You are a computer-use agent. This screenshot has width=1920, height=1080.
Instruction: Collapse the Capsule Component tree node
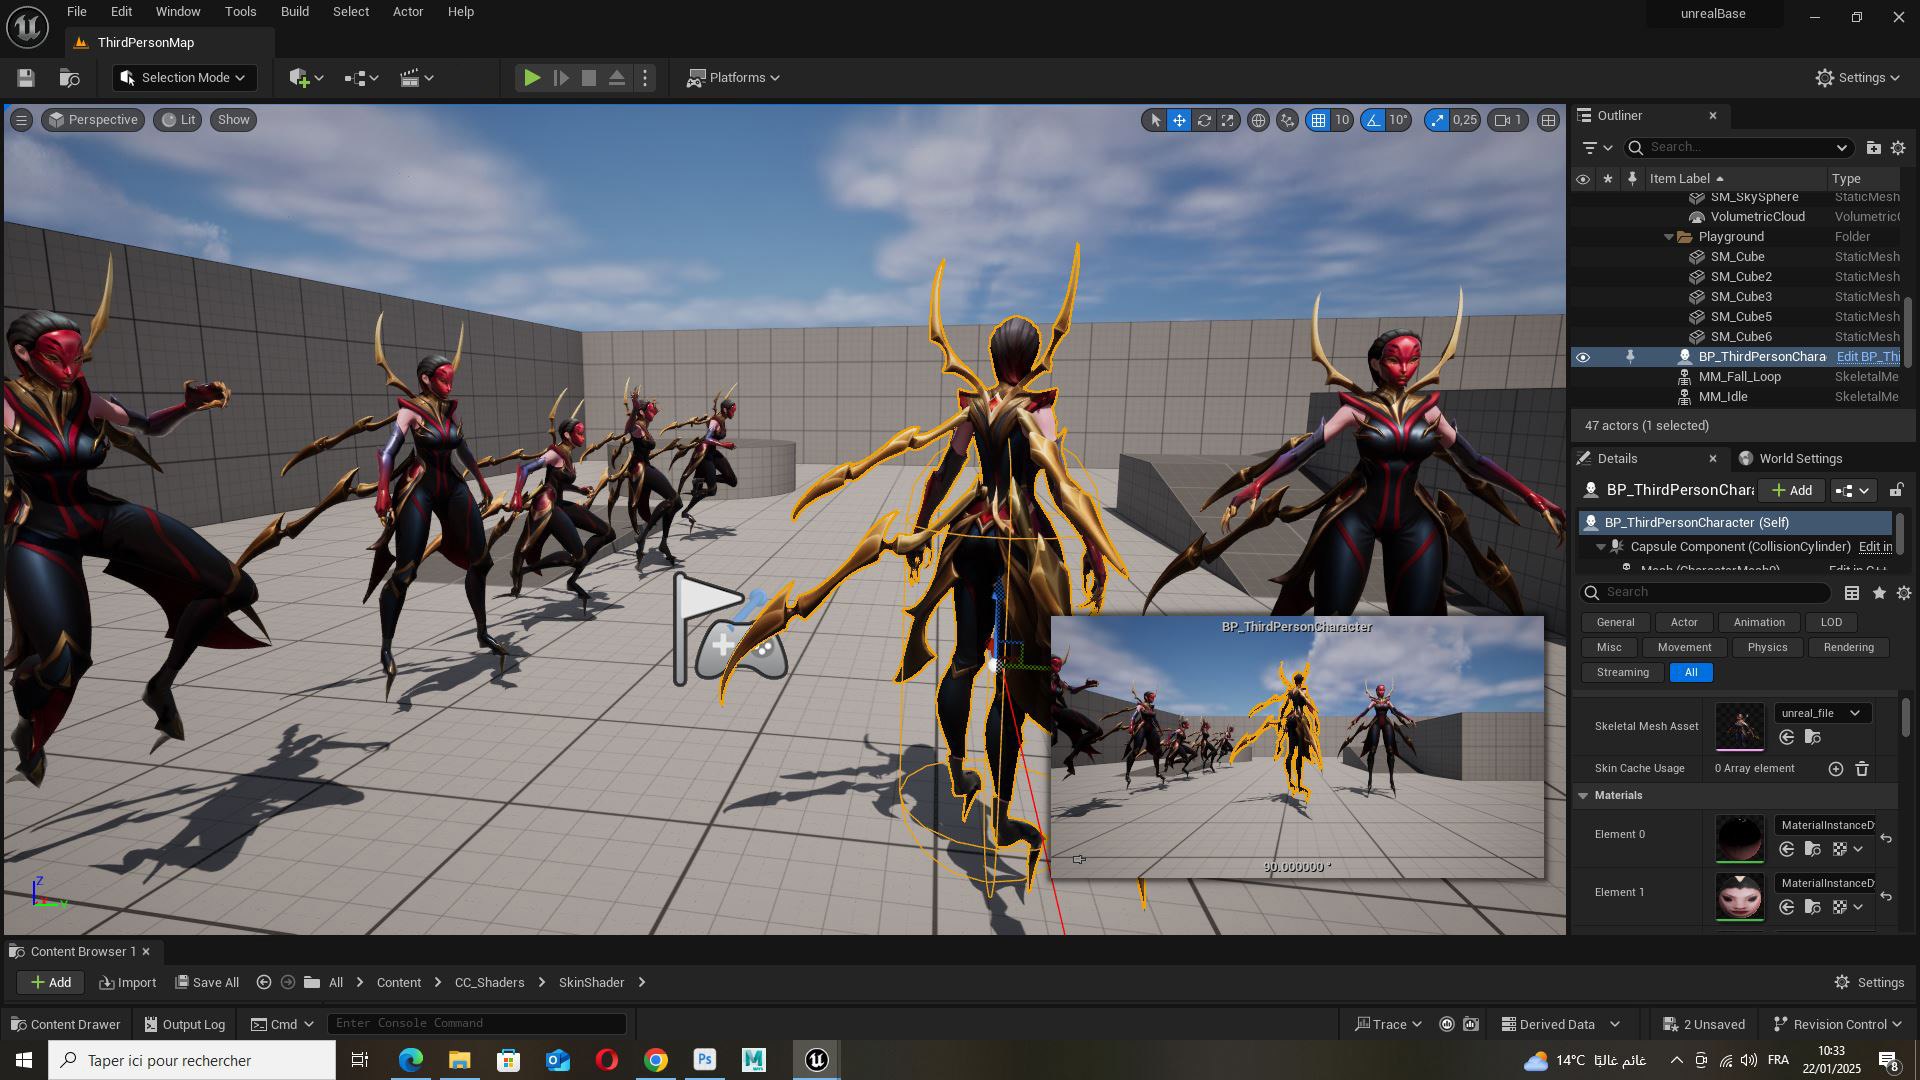tap(1600, 547)
